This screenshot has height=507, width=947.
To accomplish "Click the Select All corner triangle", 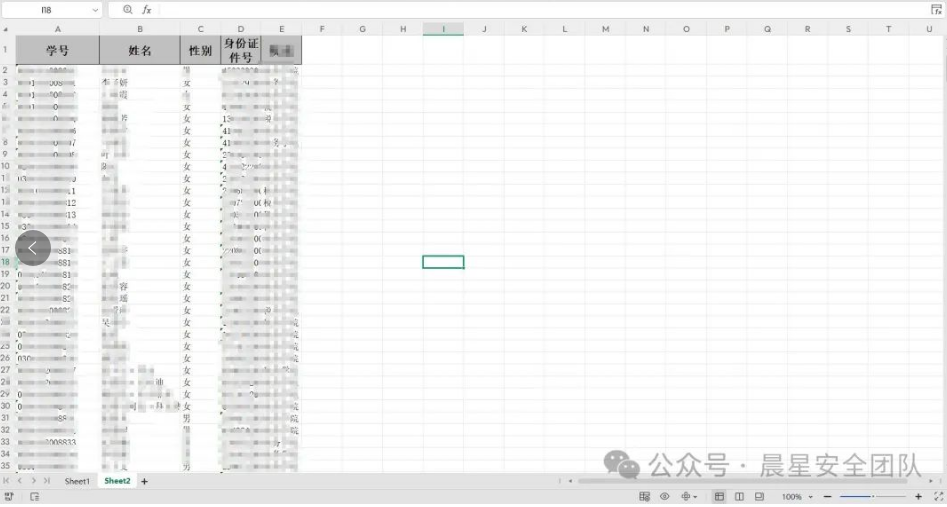I will click(x=5, y=29).
